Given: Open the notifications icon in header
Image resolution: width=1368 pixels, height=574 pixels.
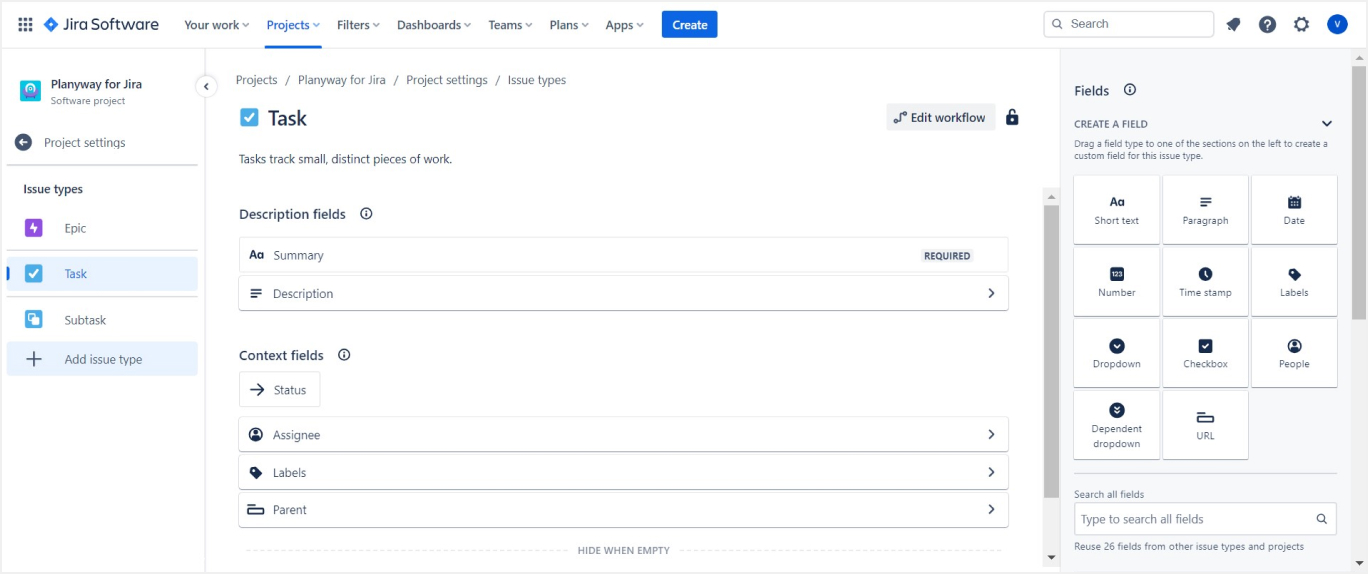Looking at the screenshot, I should [x=1233, y=25].
